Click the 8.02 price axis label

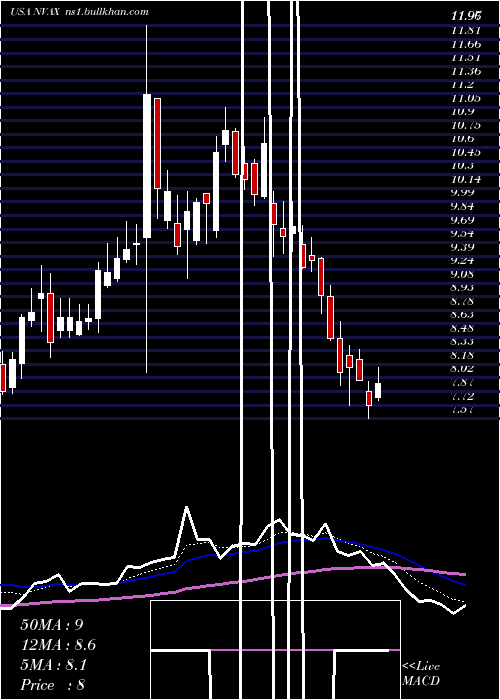(464, 369)
